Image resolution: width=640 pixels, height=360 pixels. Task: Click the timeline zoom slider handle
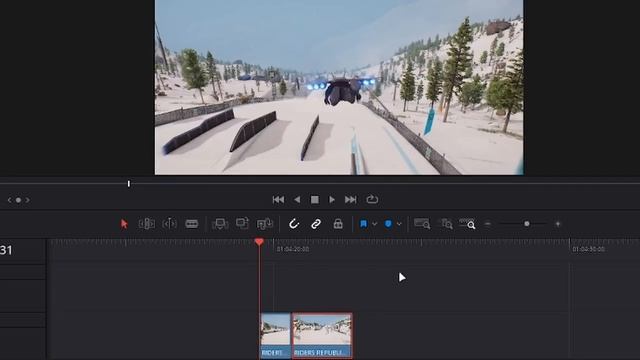click(527, 224)
